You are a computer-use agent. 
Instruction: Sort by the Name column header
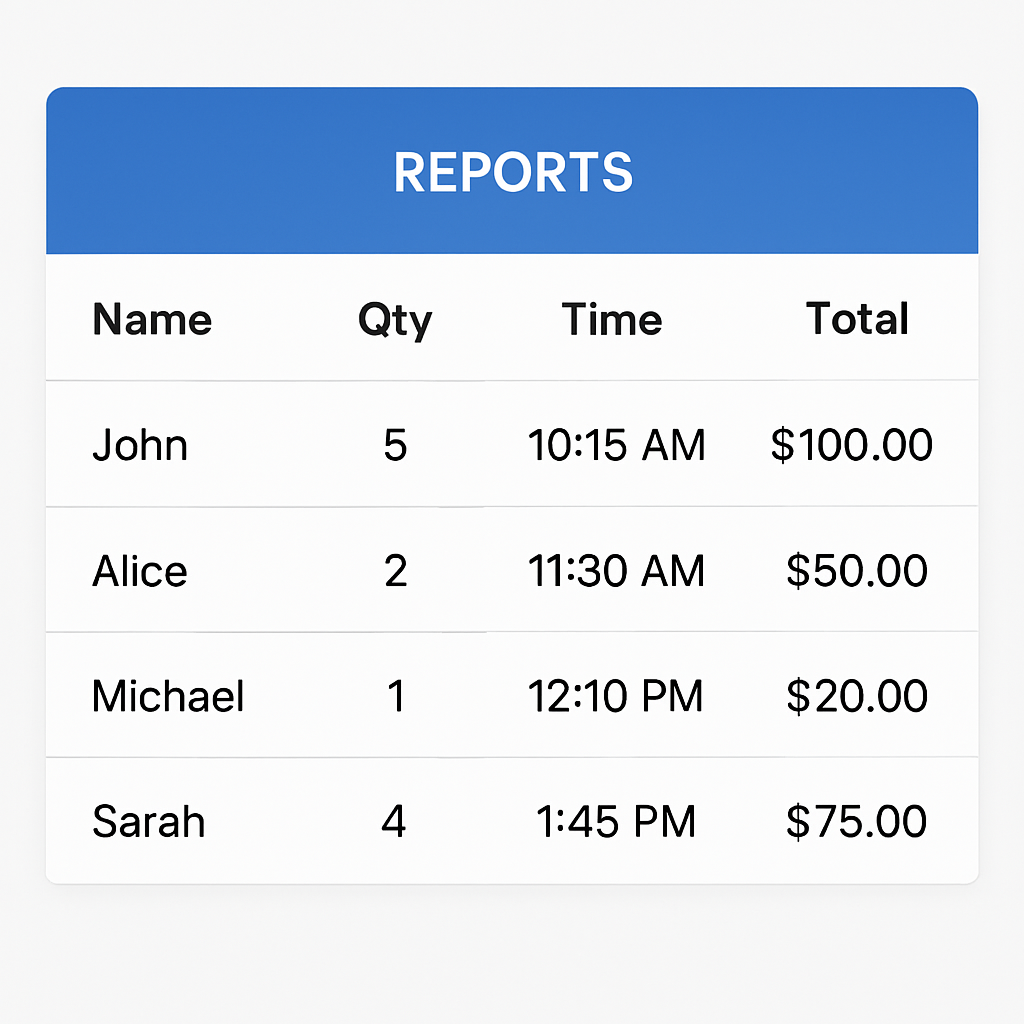152,319
